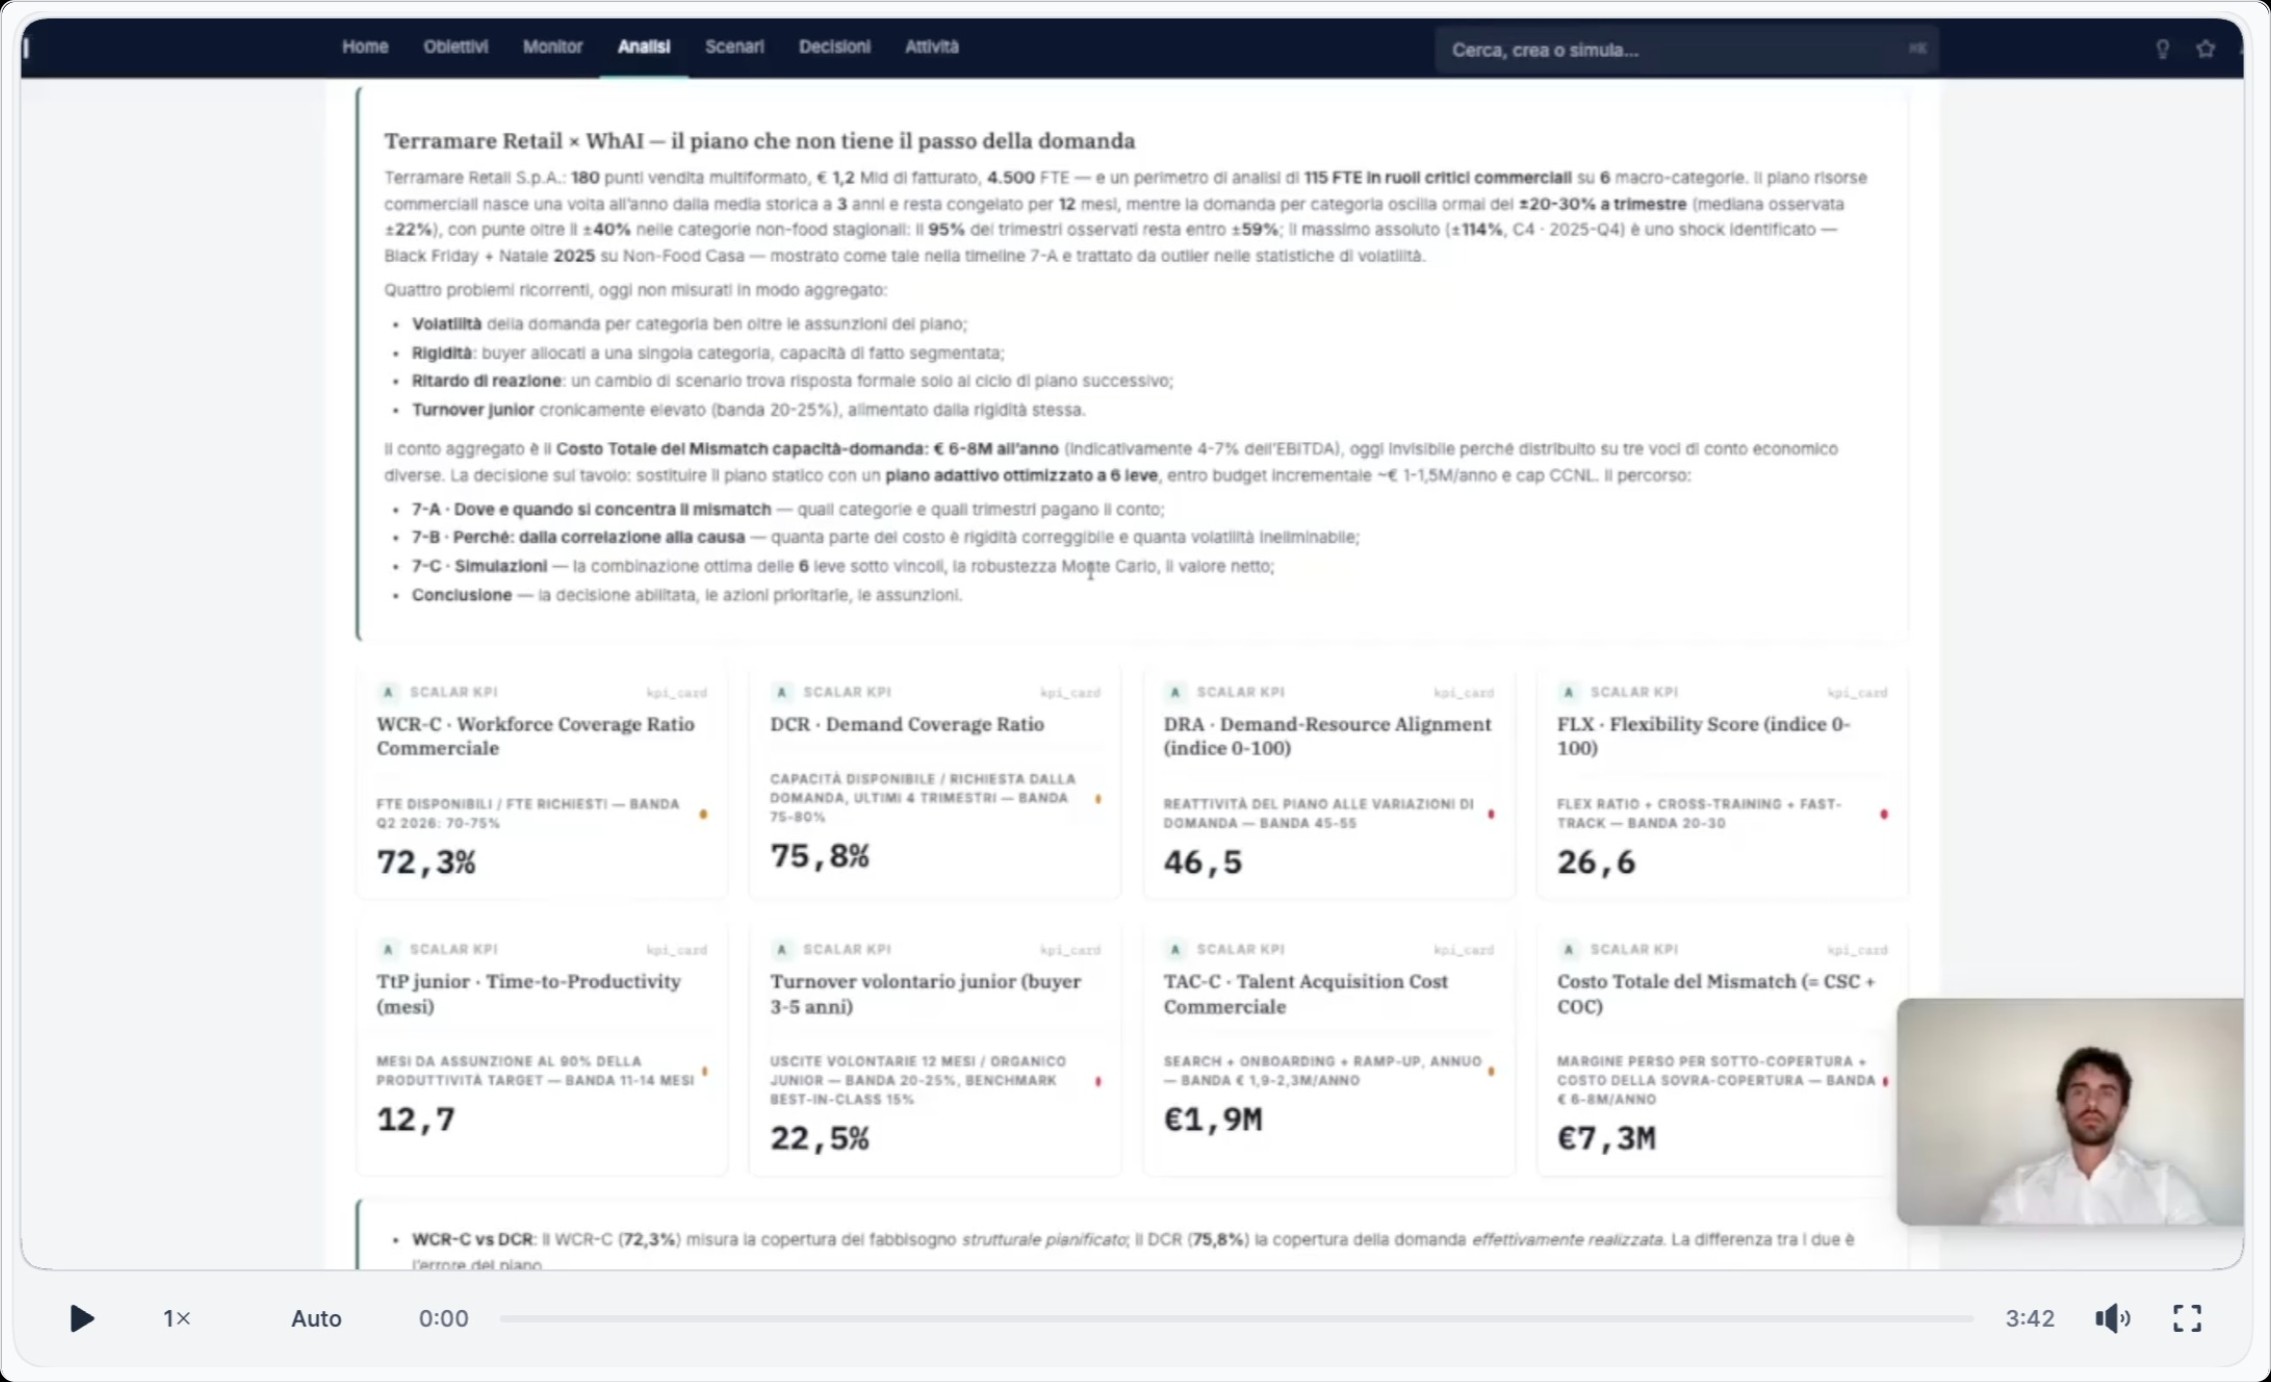
Task: Open the Home tab
Action: (365, 47)
